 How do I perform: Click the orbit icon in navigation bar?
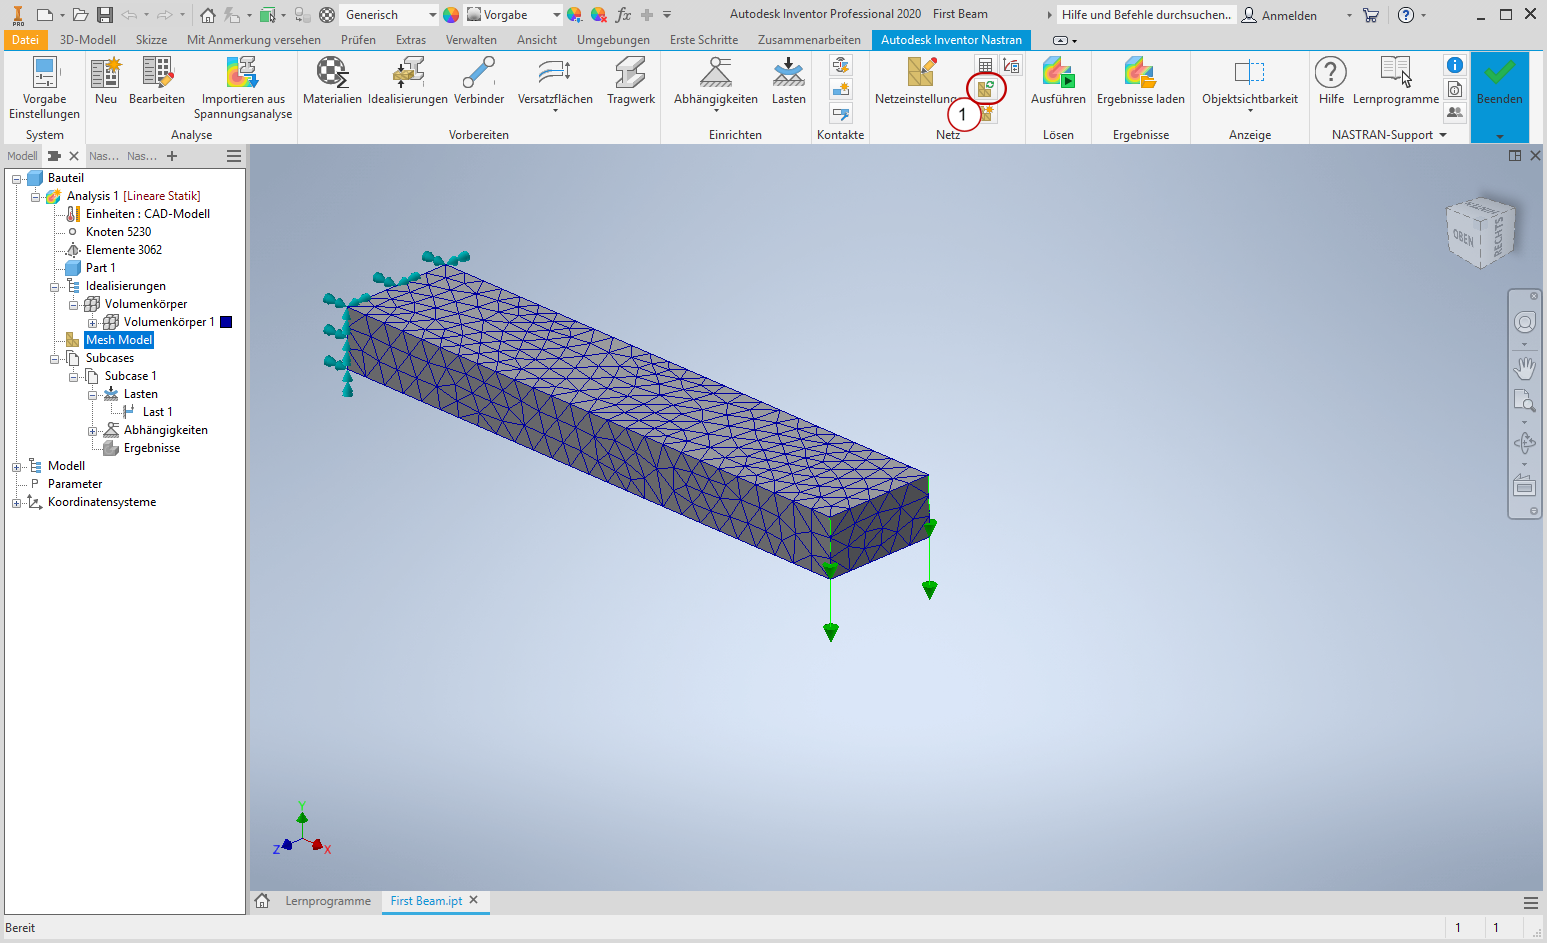tap(1525, 442)
